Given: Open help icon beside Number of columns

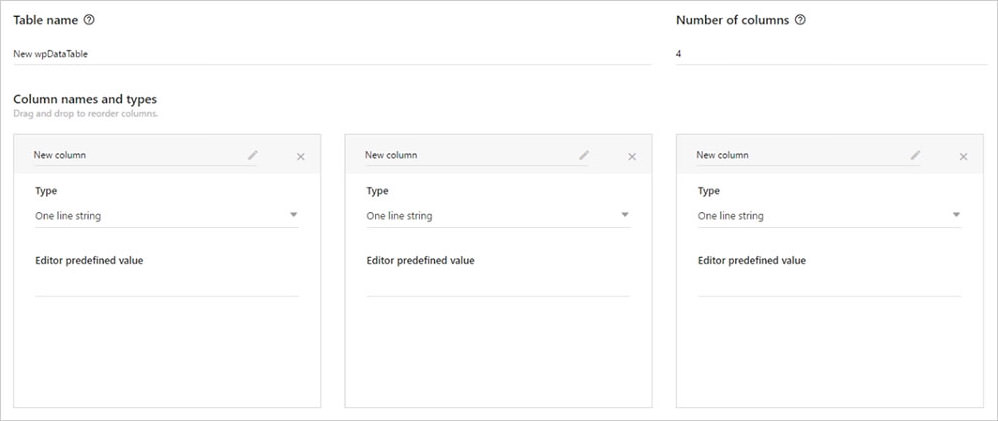Looking at the screenshot, I should point(801,20).
